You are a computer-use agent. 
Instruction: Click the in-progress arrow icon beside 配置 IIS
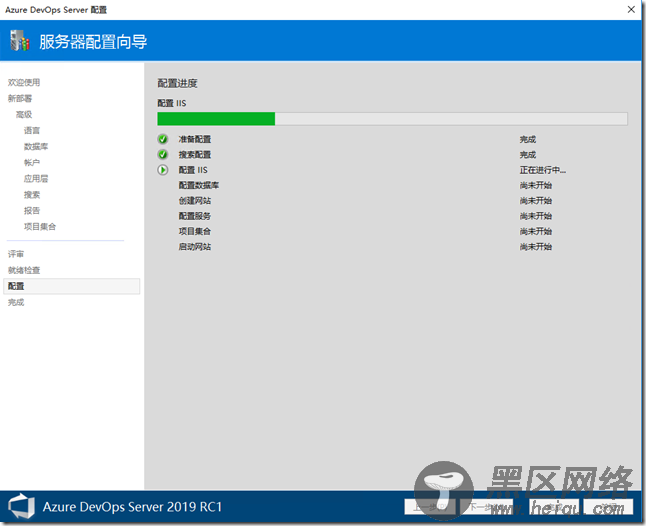[163, 170]
